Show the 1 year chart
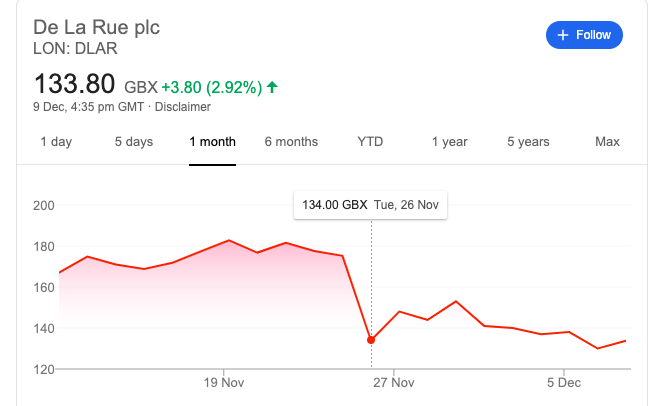The width and height of the screenshot is (659, 406). pos(449,142)
